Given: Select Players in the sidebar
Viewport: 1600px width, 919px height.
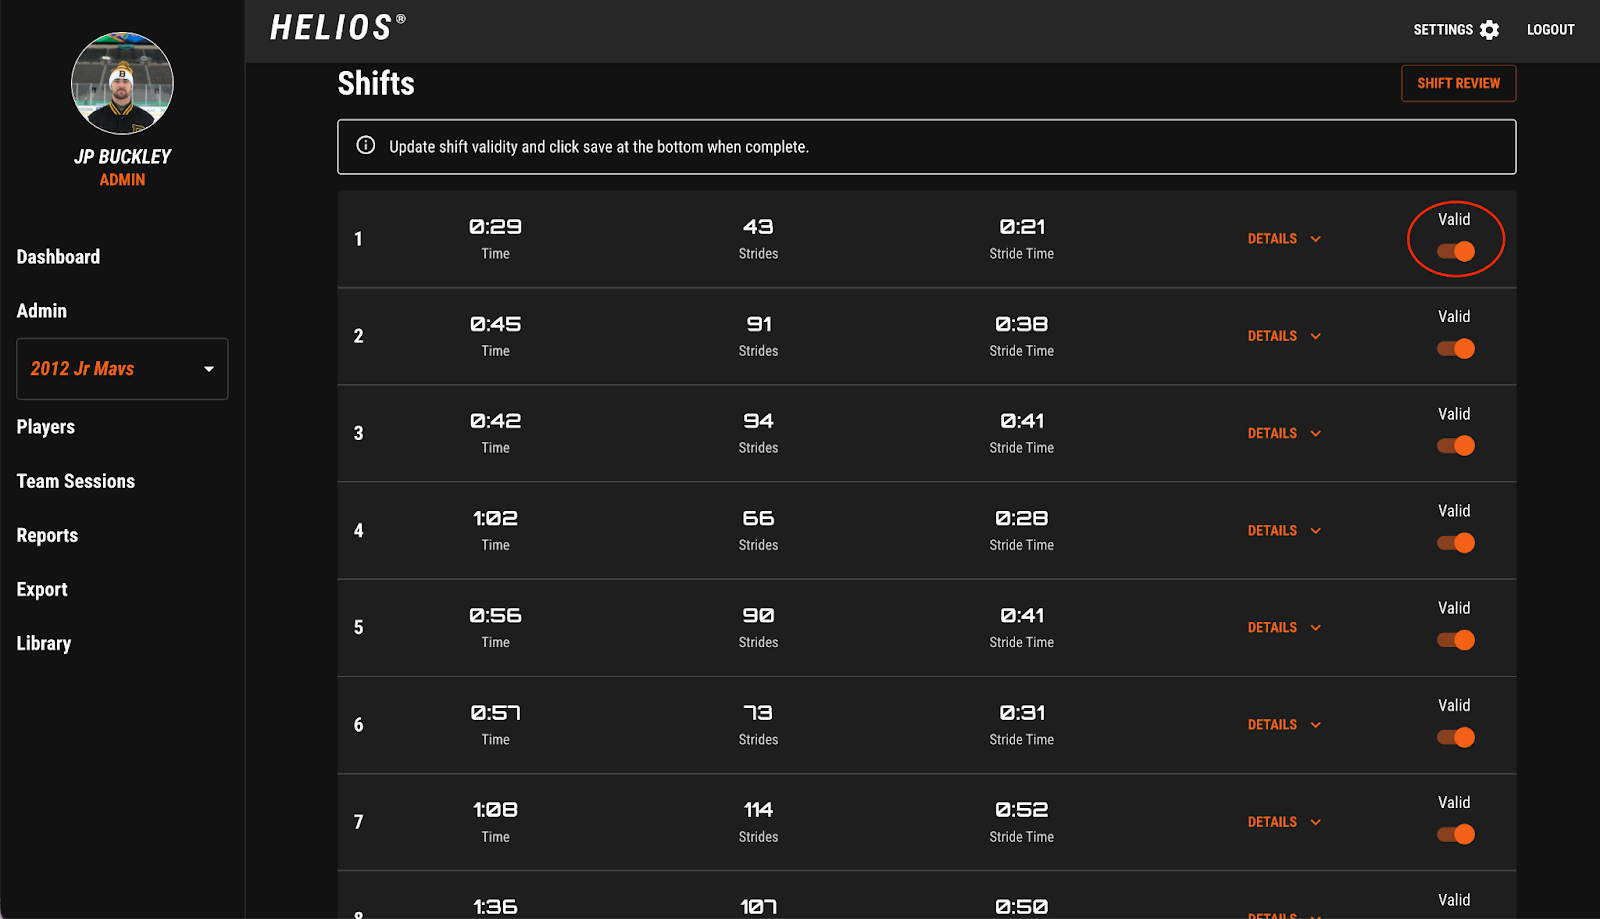Looking at the screenshot, I should click(46, 427).
